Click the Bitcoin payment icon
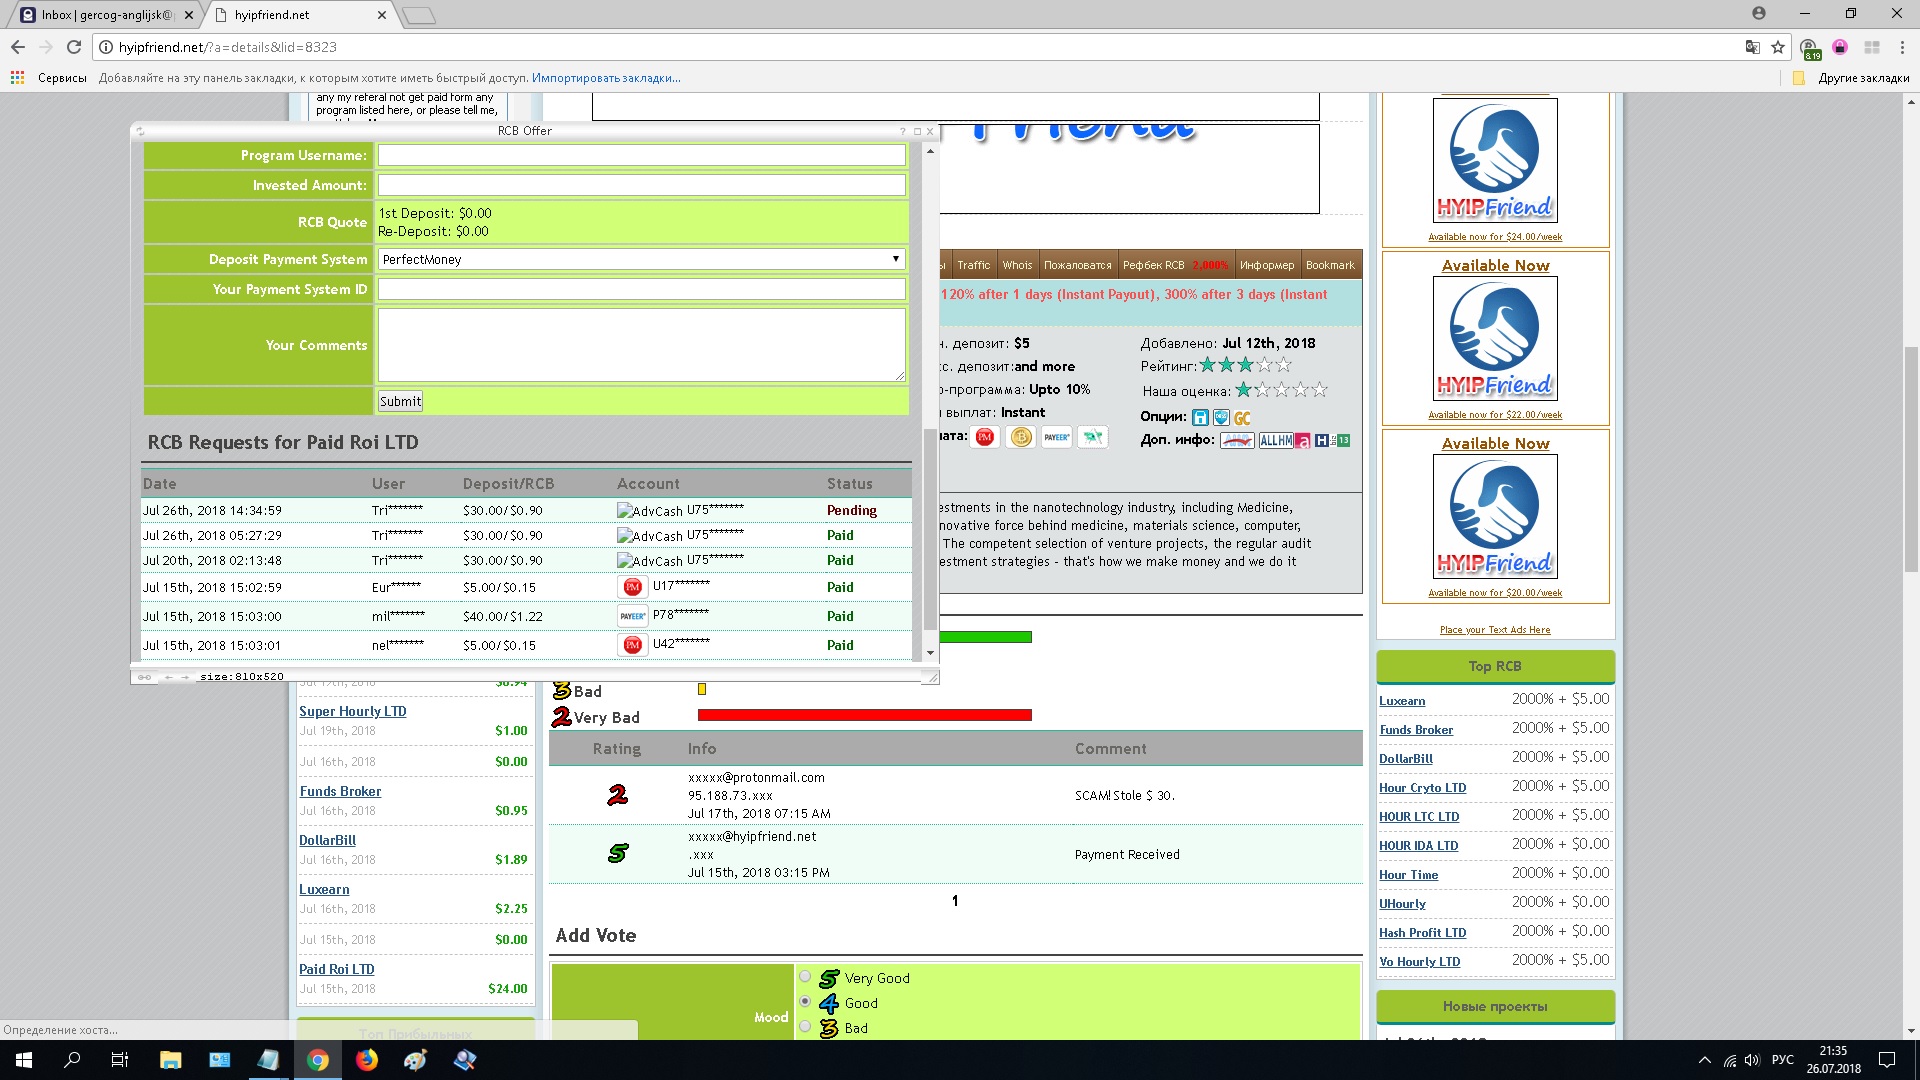1920x1080 pixels. (1021, 437)
